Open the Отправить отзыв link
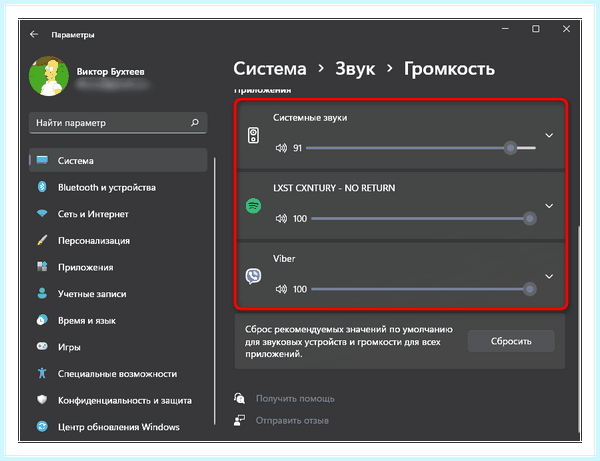The height and width of the screenshot is (461, 600). pyautogui.click(x=292, y=420)
